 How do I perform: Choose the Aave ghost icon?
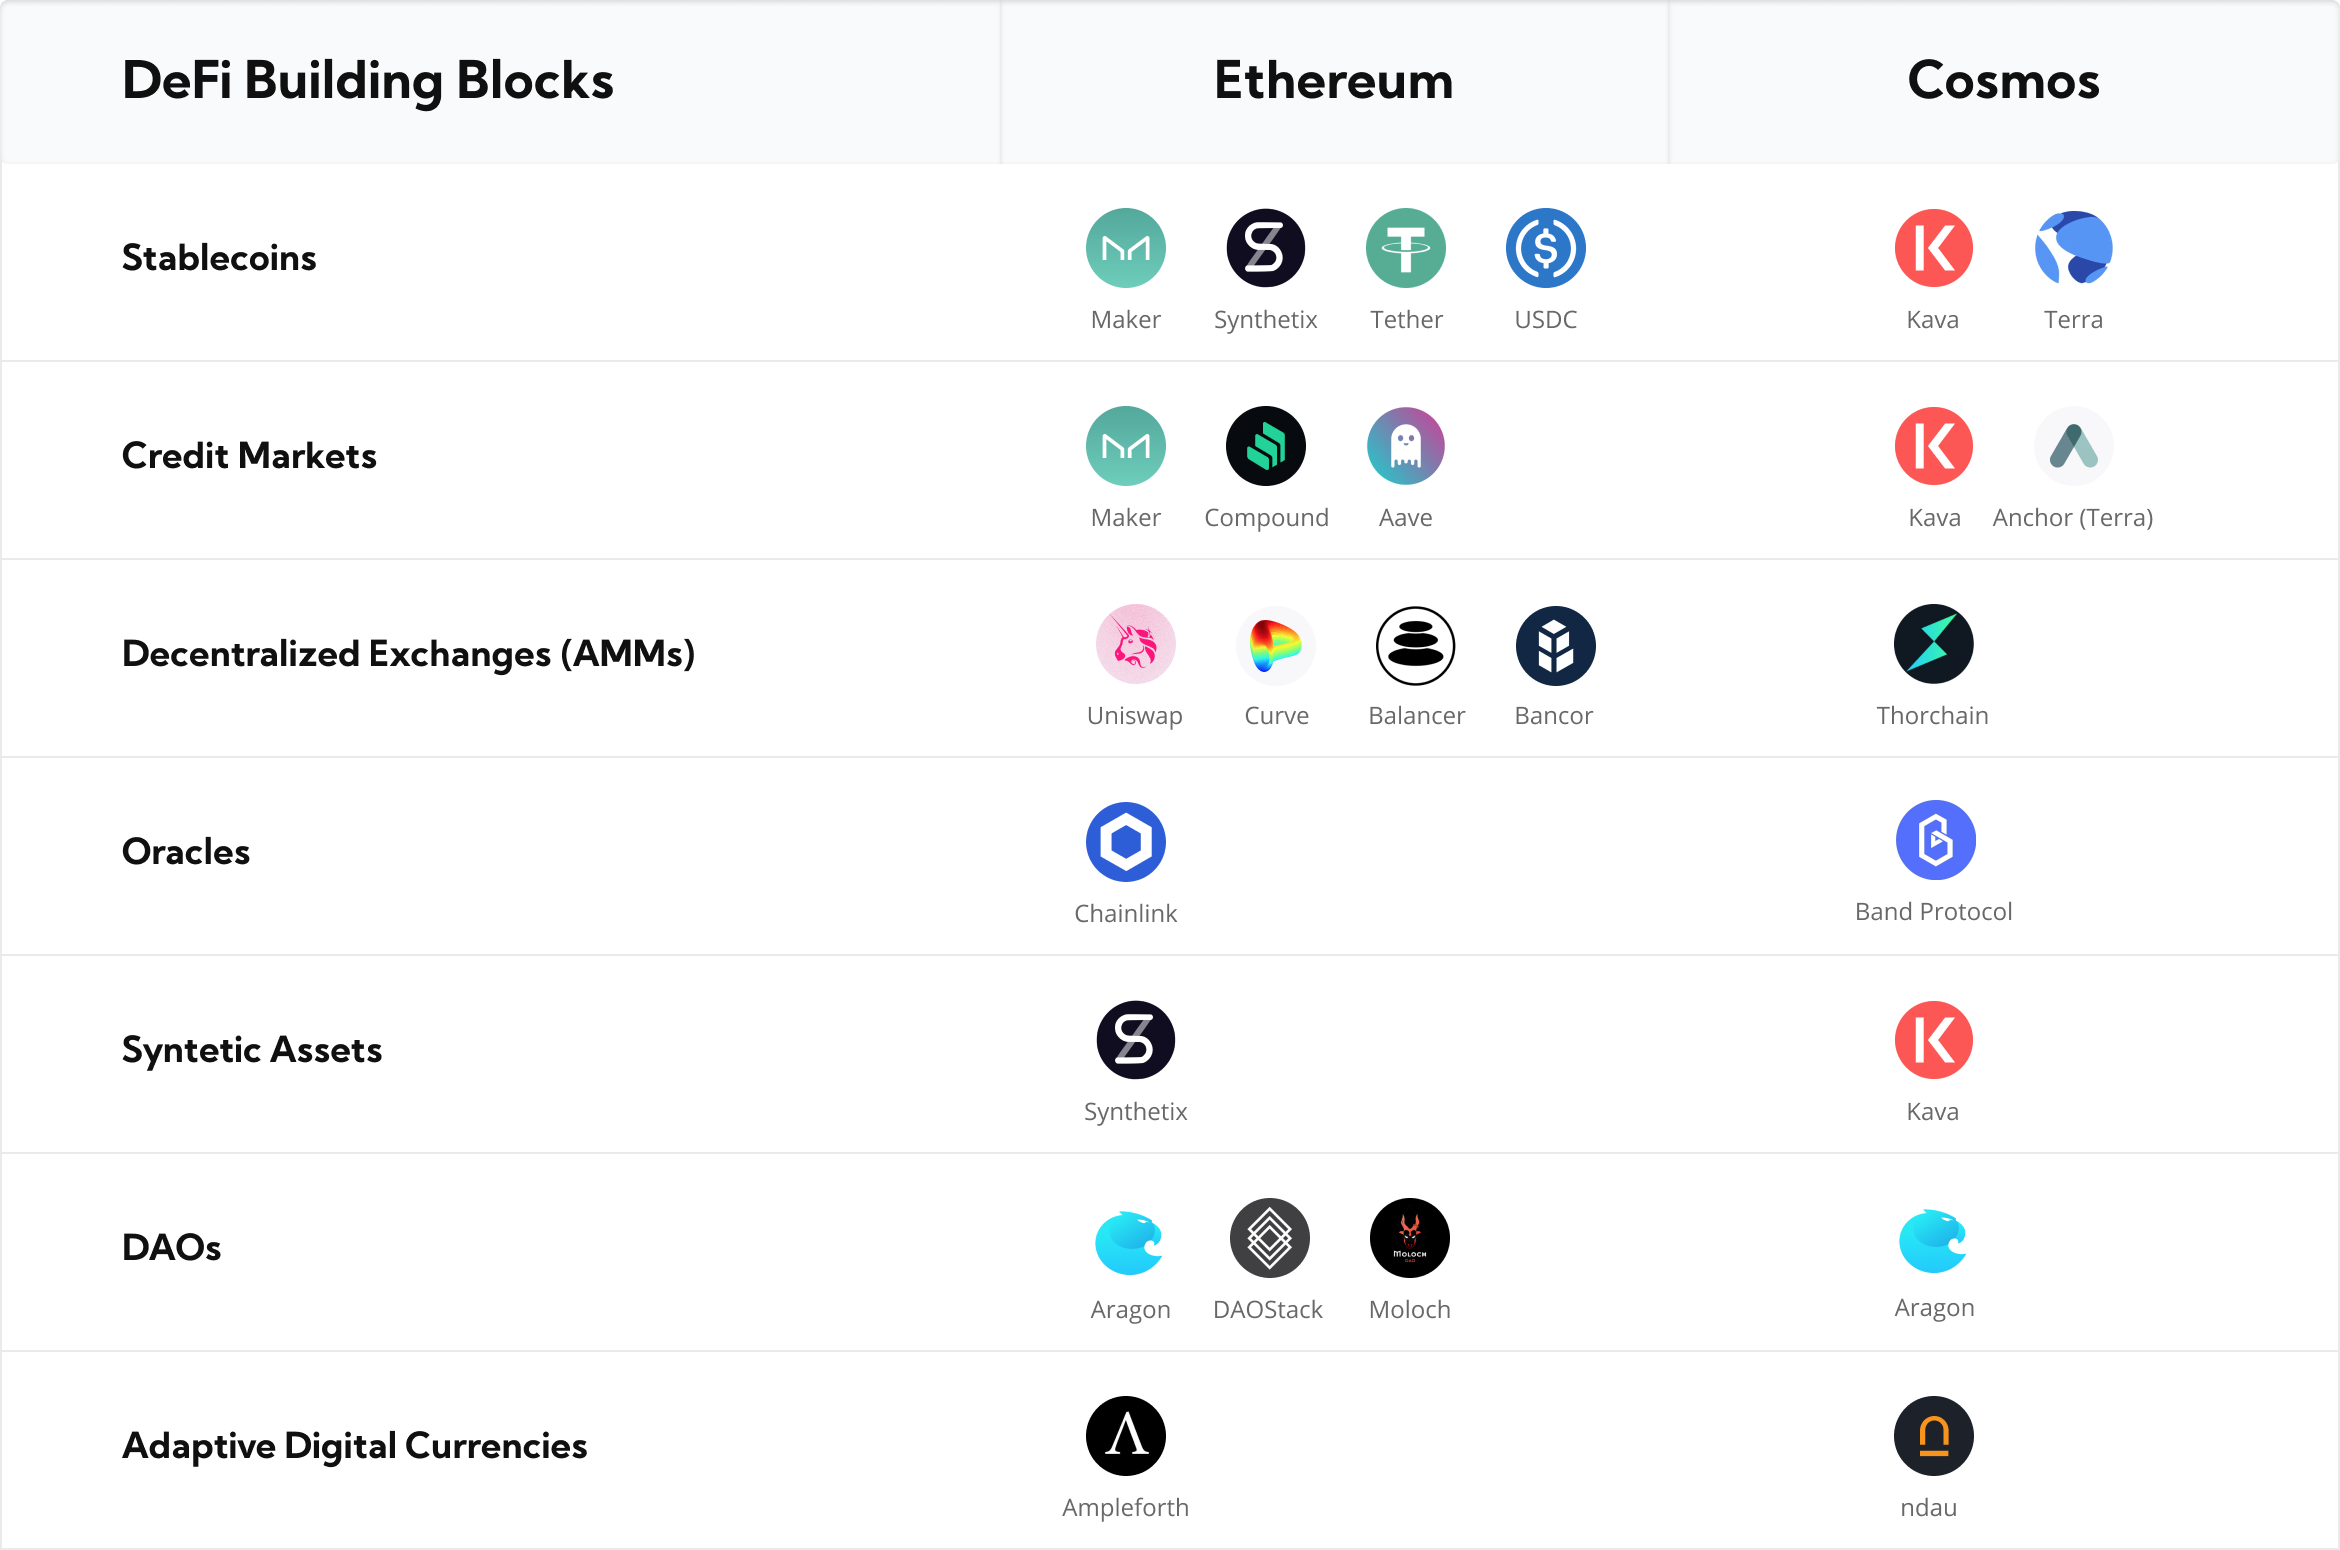point(1405,446)
